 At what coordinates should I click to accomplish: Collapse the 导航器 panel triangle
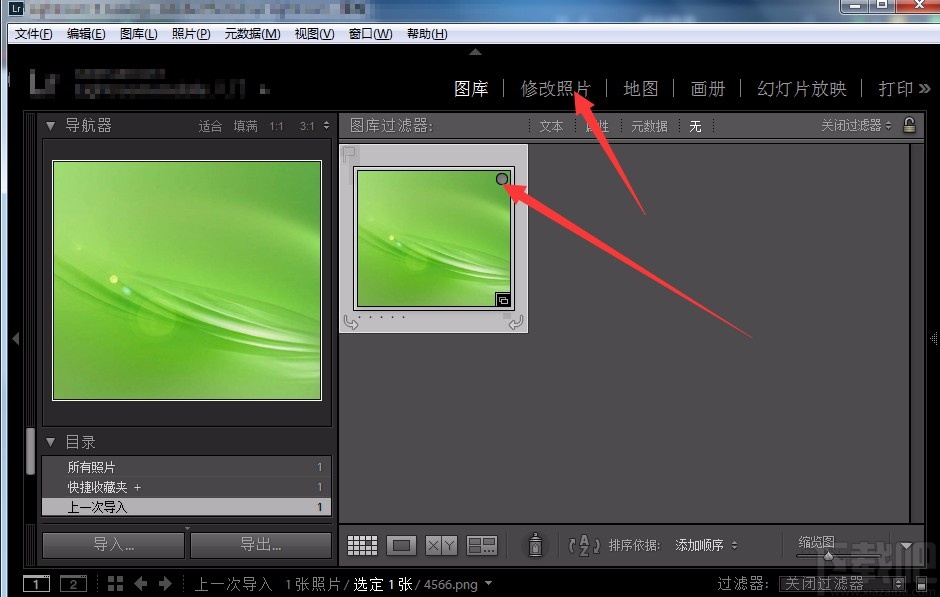pyautogui.click(x=50, y=125)
